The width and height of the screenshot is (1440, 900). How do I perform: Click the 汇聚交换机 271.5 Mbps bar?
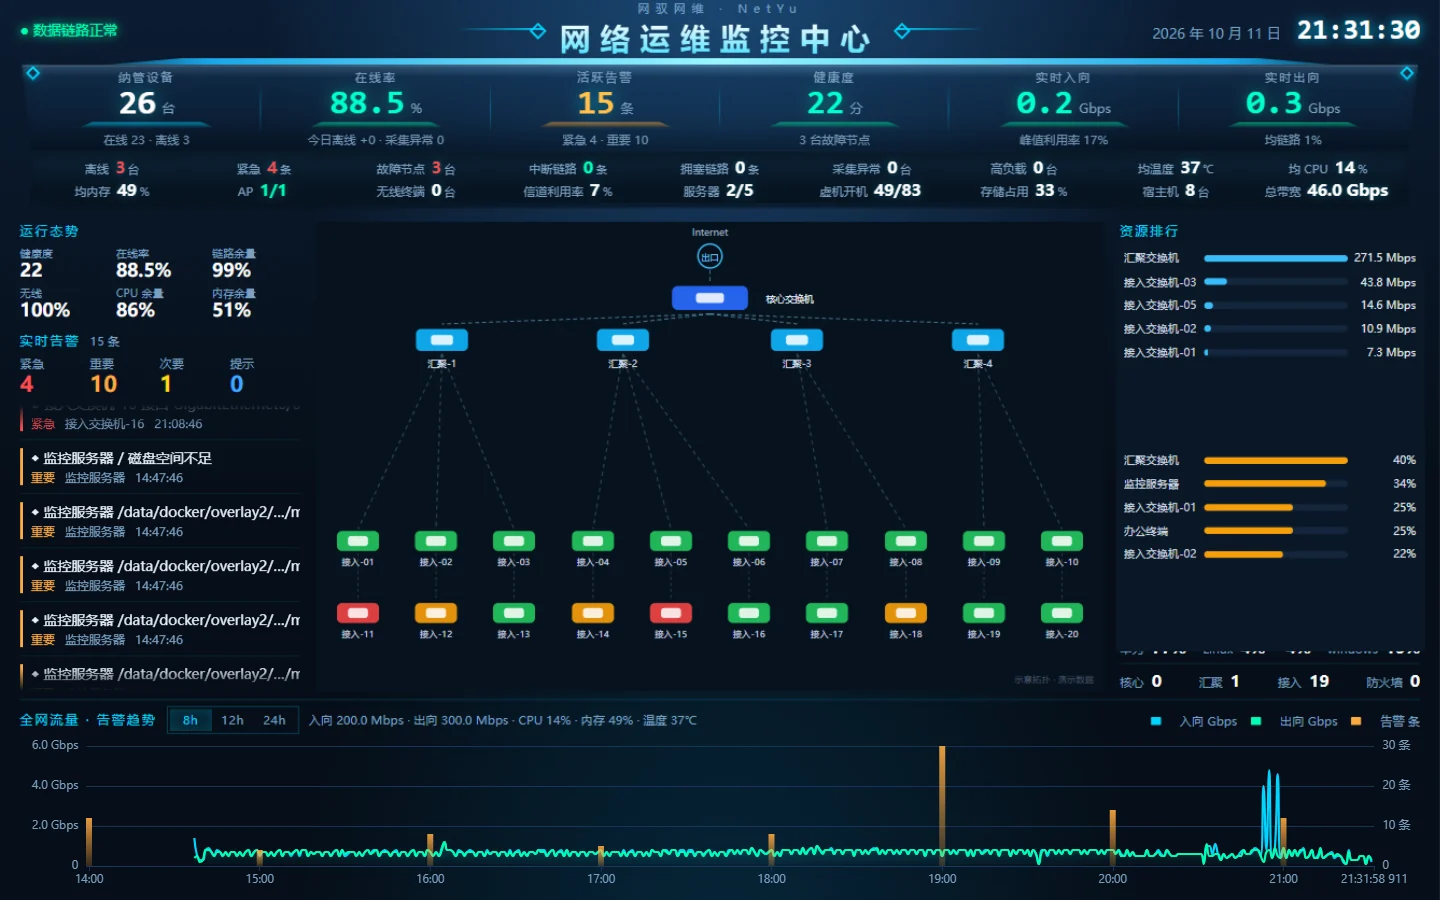1276,258
